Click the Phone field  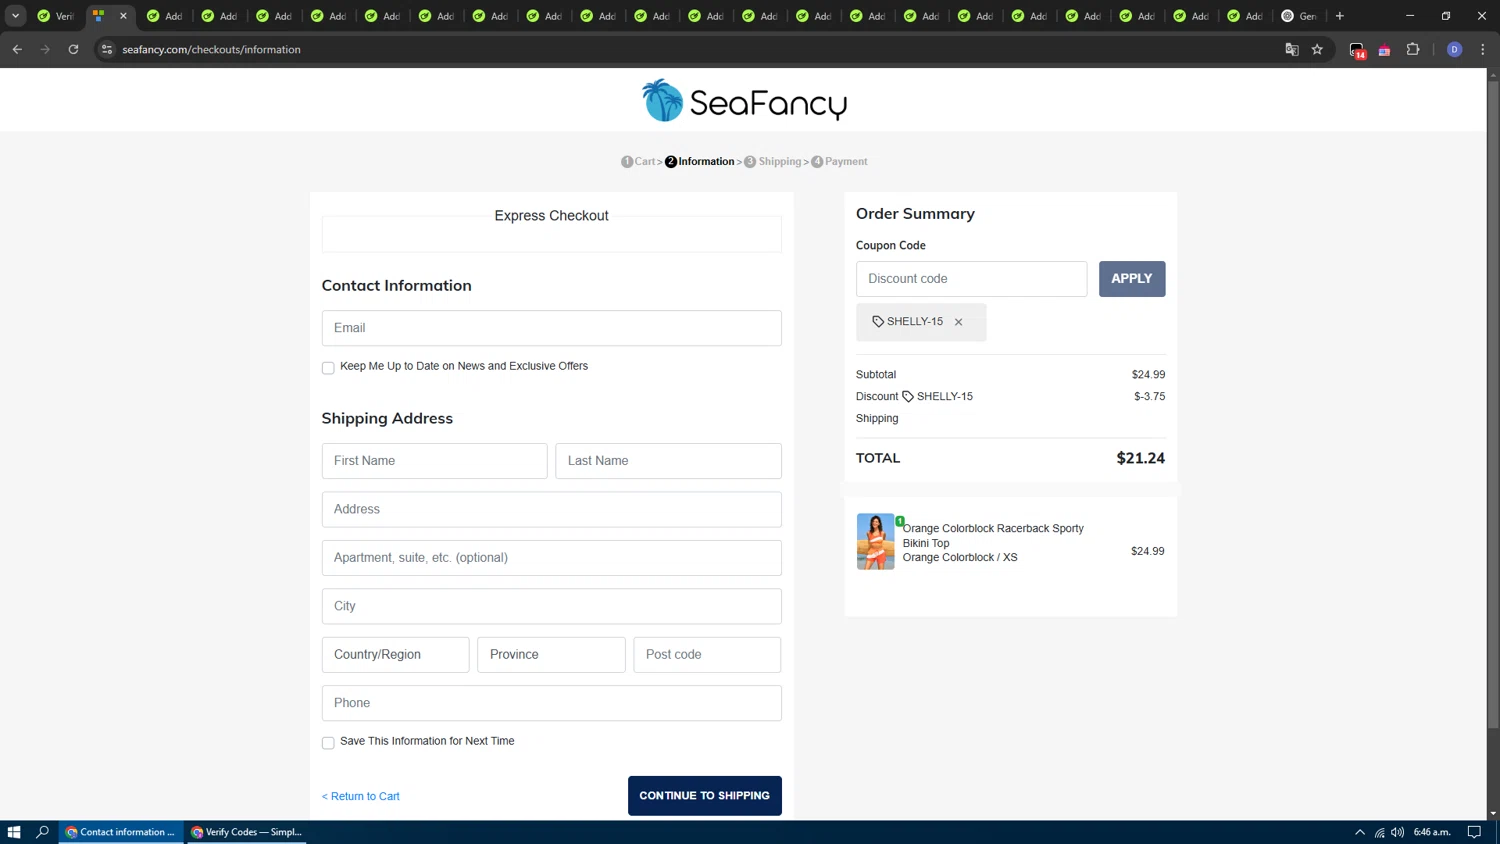[x=551, y=703]
